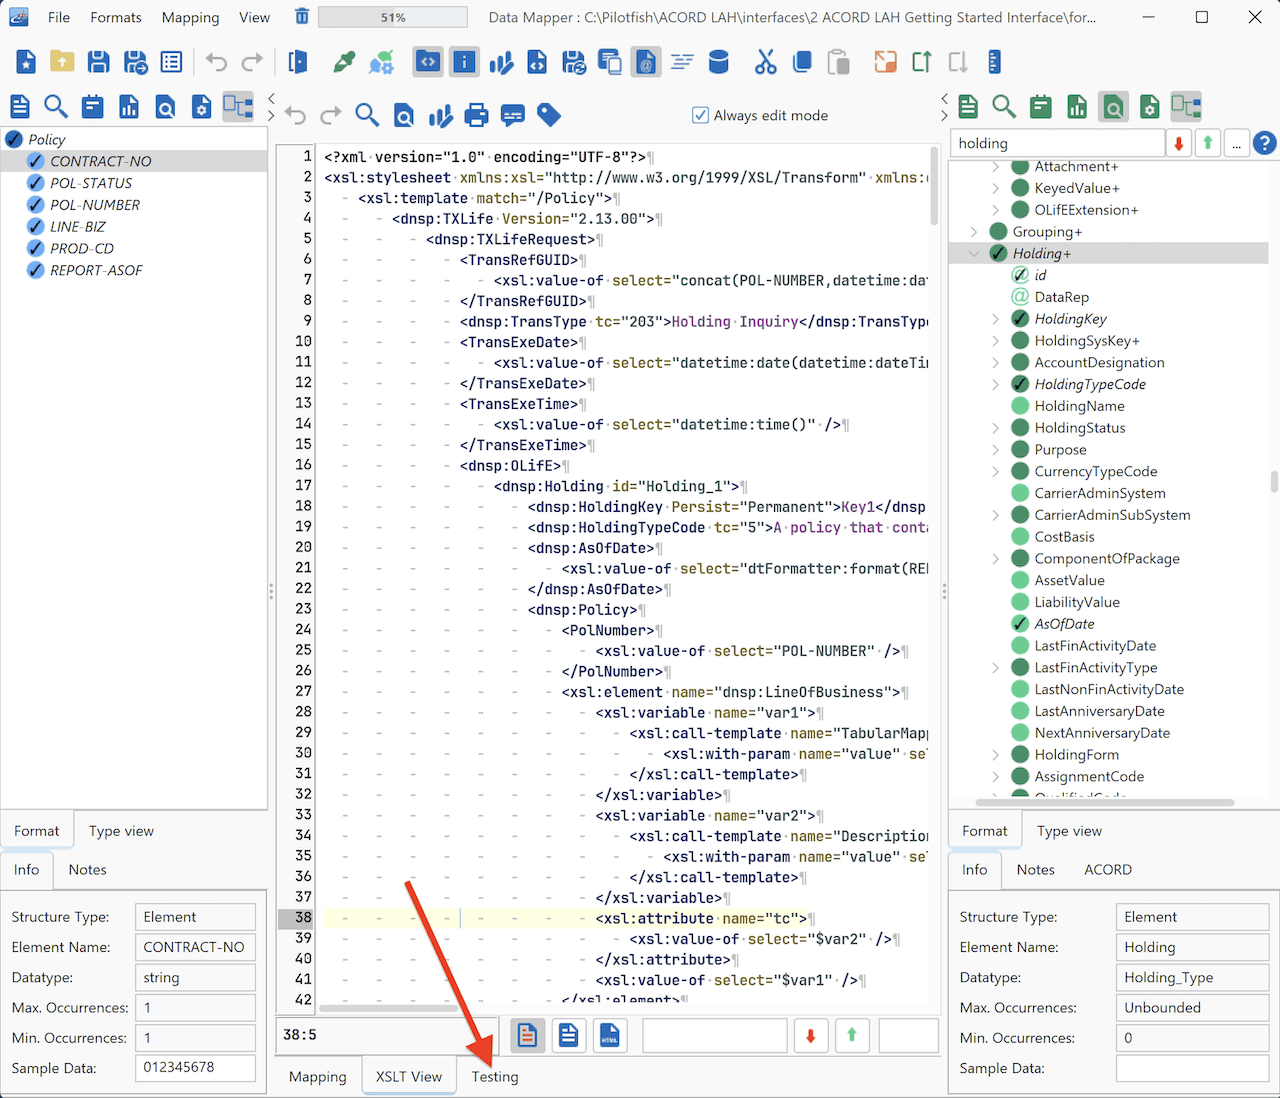Click the holding search field
Screen dimensions: 1280x1098
click(x=1057, y=143)
